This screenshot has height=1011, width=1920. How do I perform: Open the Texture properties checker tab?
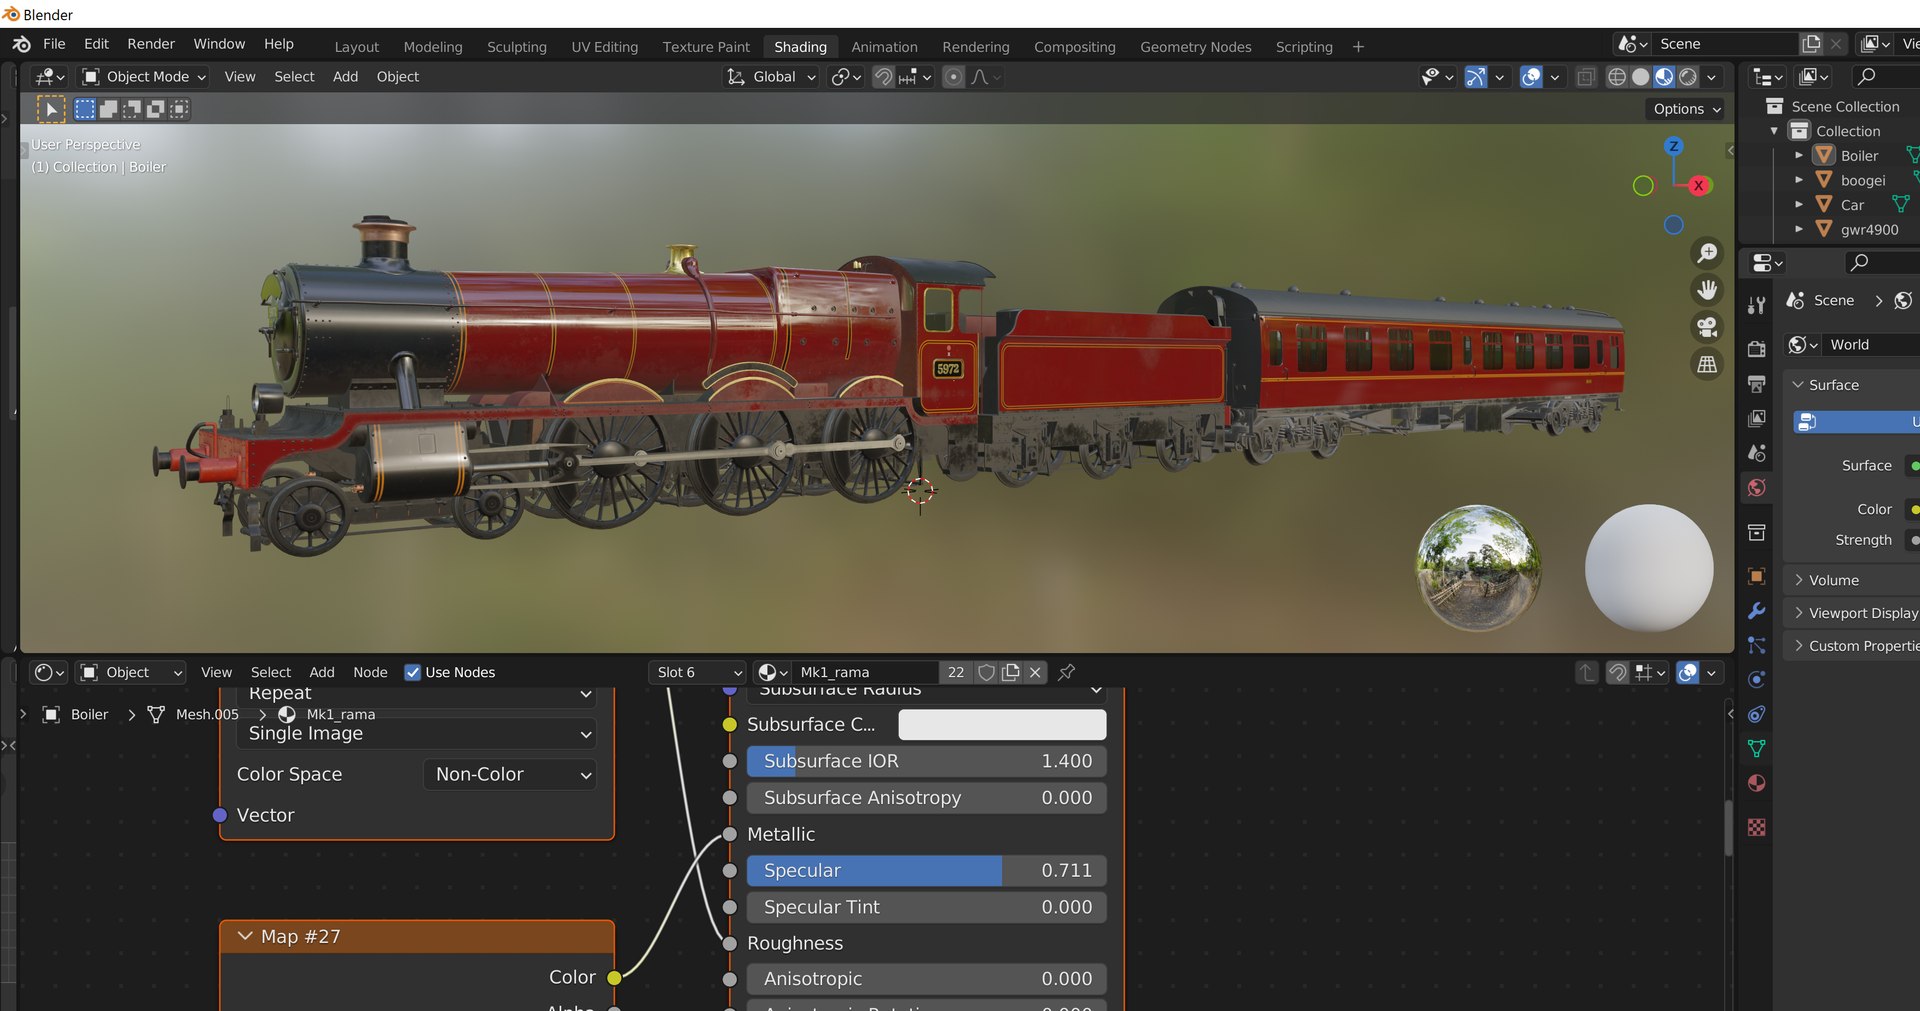pos(1757,827)
